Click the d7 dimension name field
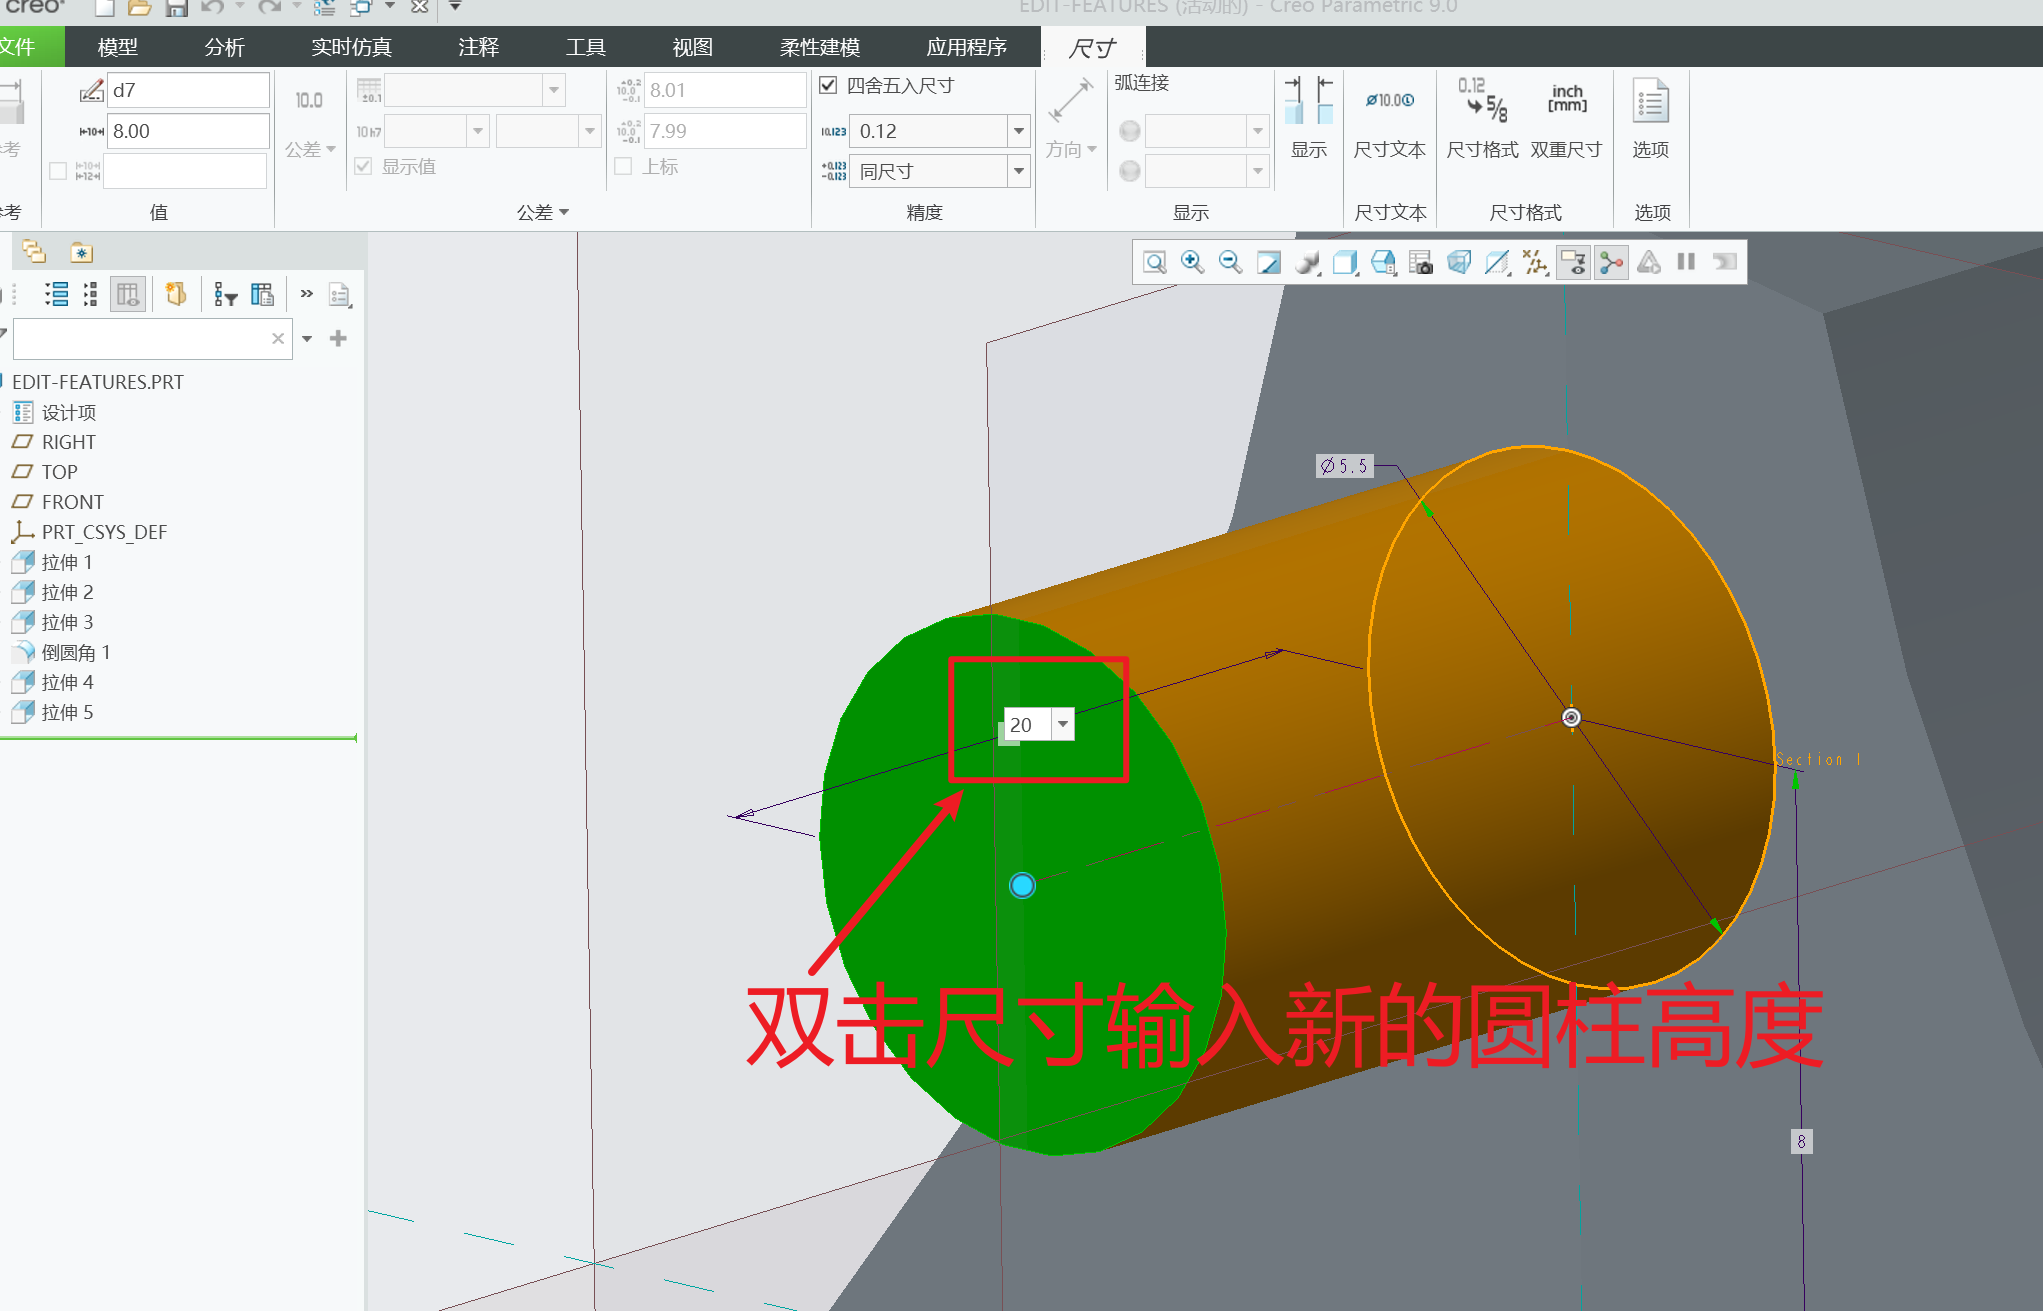 point(187,90)
